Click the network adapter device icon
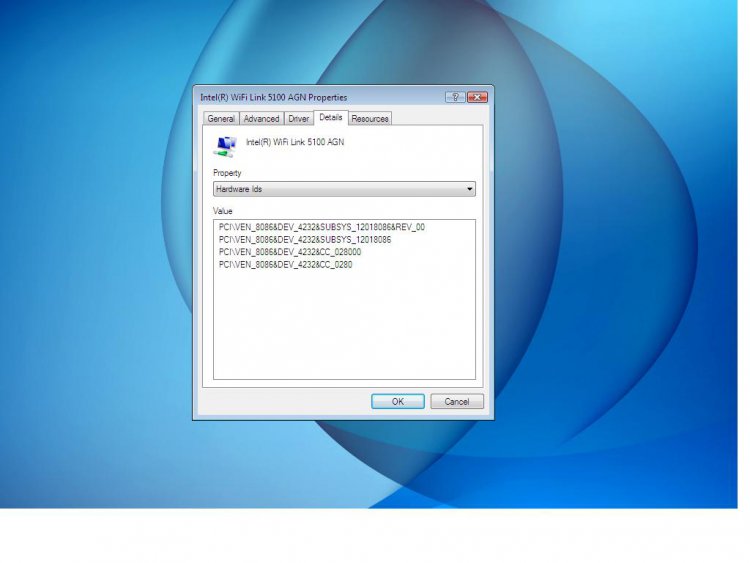This screenshot has width=750, height=563. (x=225, y=146)
